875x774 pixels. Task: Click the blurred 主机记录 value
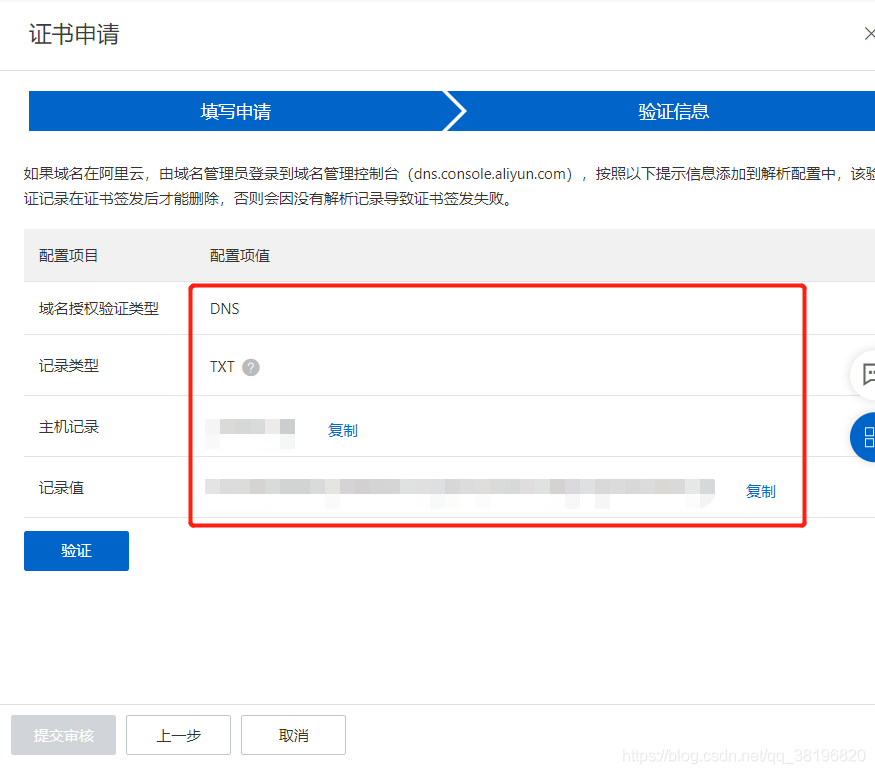[250, 428]
